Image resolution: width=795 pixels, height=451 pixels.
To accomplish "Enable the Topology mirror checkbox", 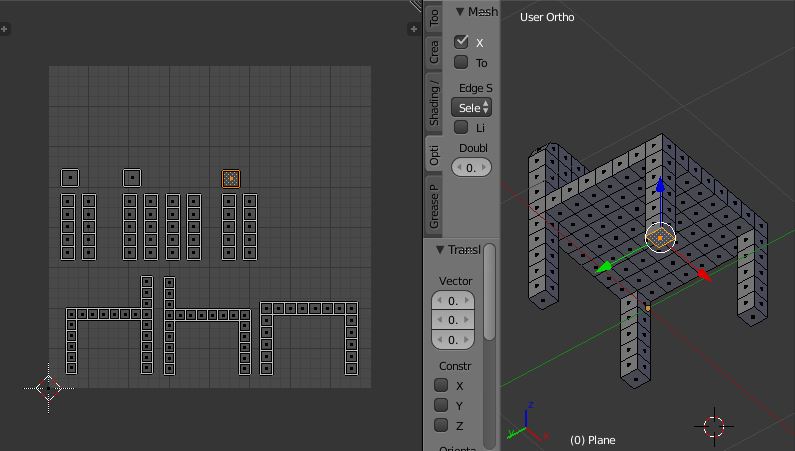I will [461, 62].
